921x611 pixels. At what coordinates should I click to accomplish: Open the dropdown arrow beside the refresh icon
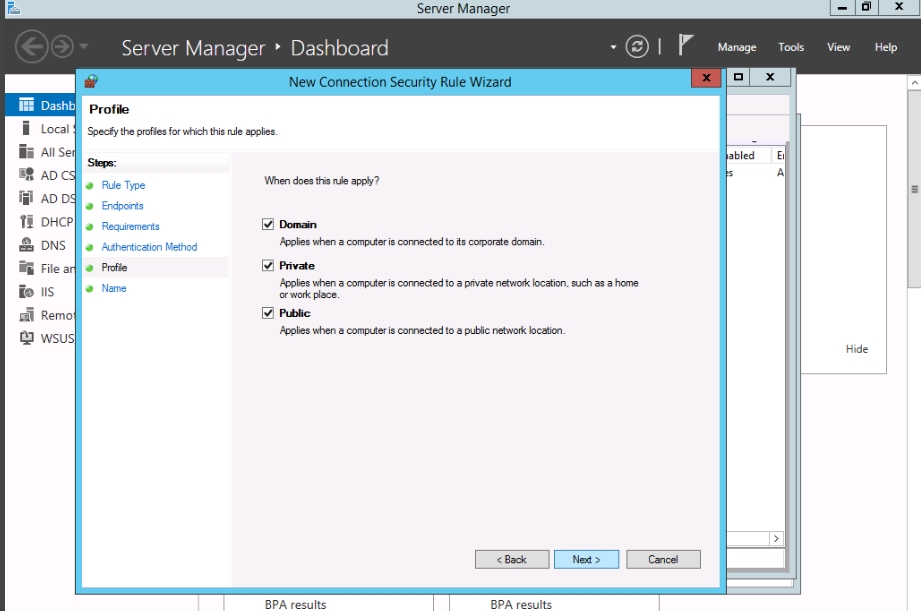[x=613, y=47]
